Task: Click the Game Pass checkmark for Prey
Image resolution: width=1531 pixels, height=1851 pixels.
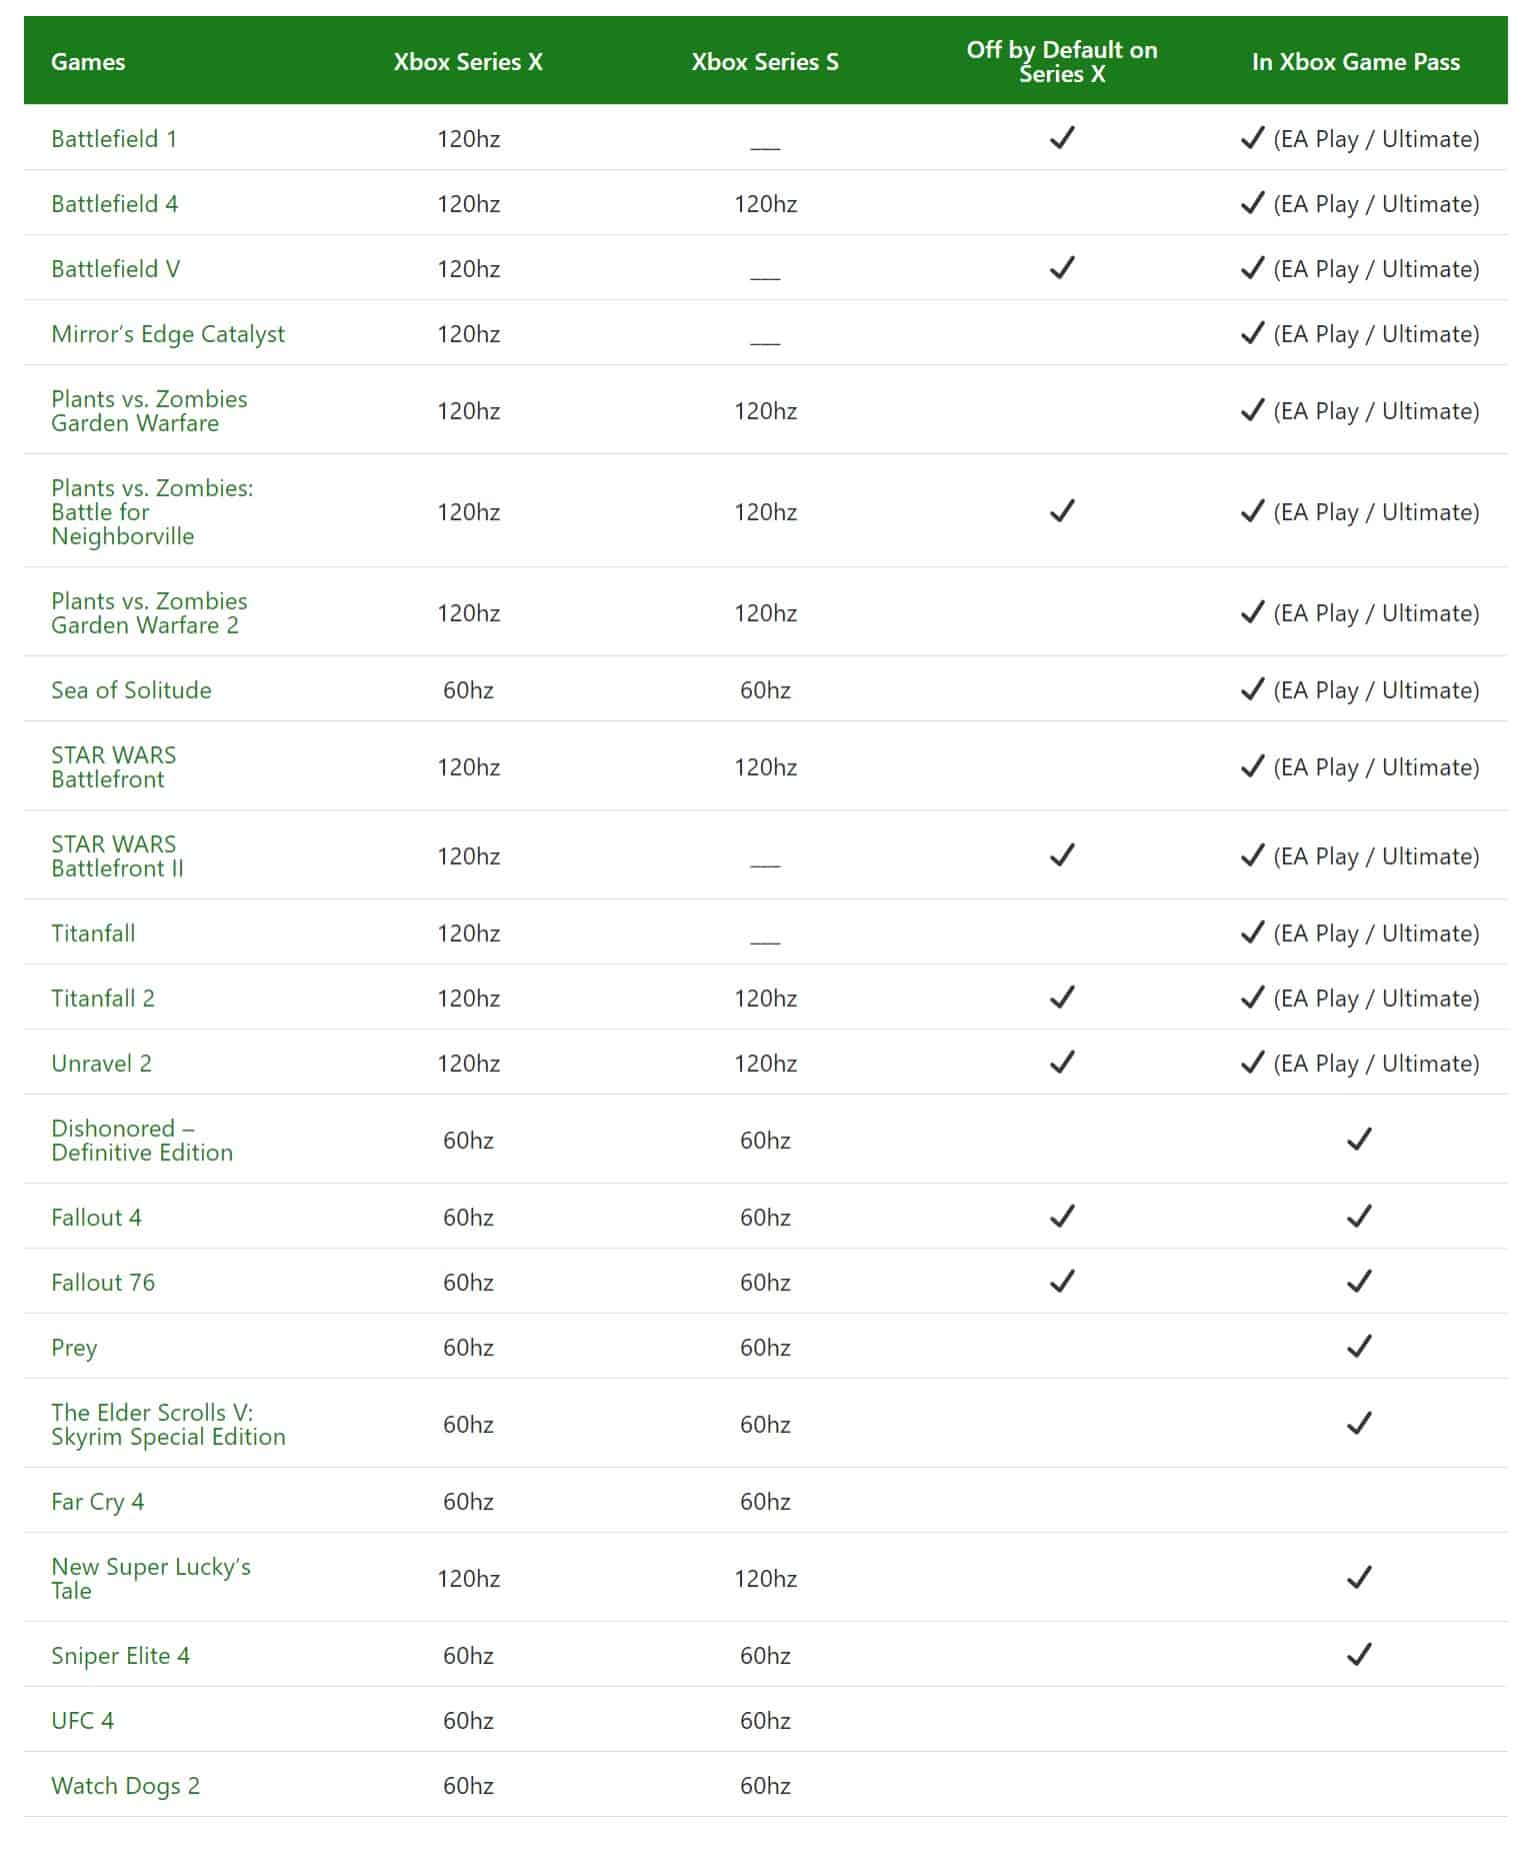Action: 1359,1347
